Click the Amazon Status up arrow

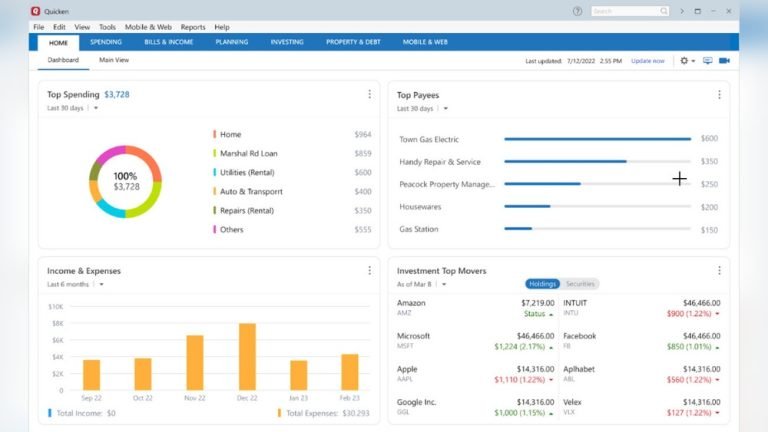(551, 314)
